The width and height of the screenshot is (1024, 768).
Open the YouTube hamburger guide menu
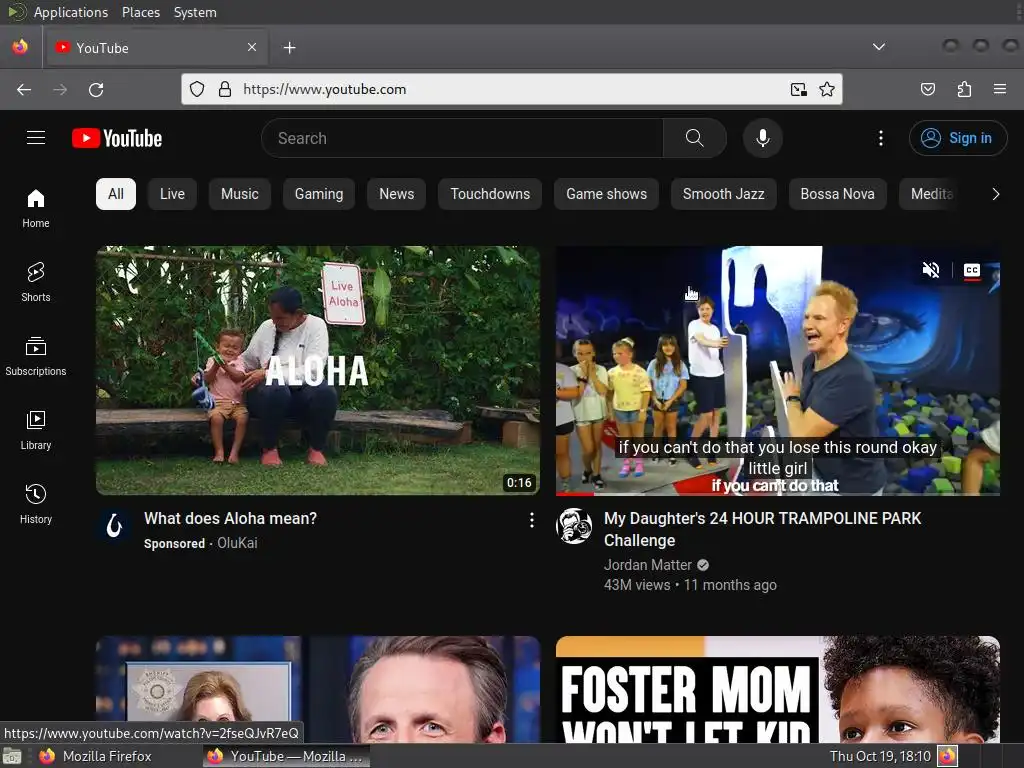(36, 138)
